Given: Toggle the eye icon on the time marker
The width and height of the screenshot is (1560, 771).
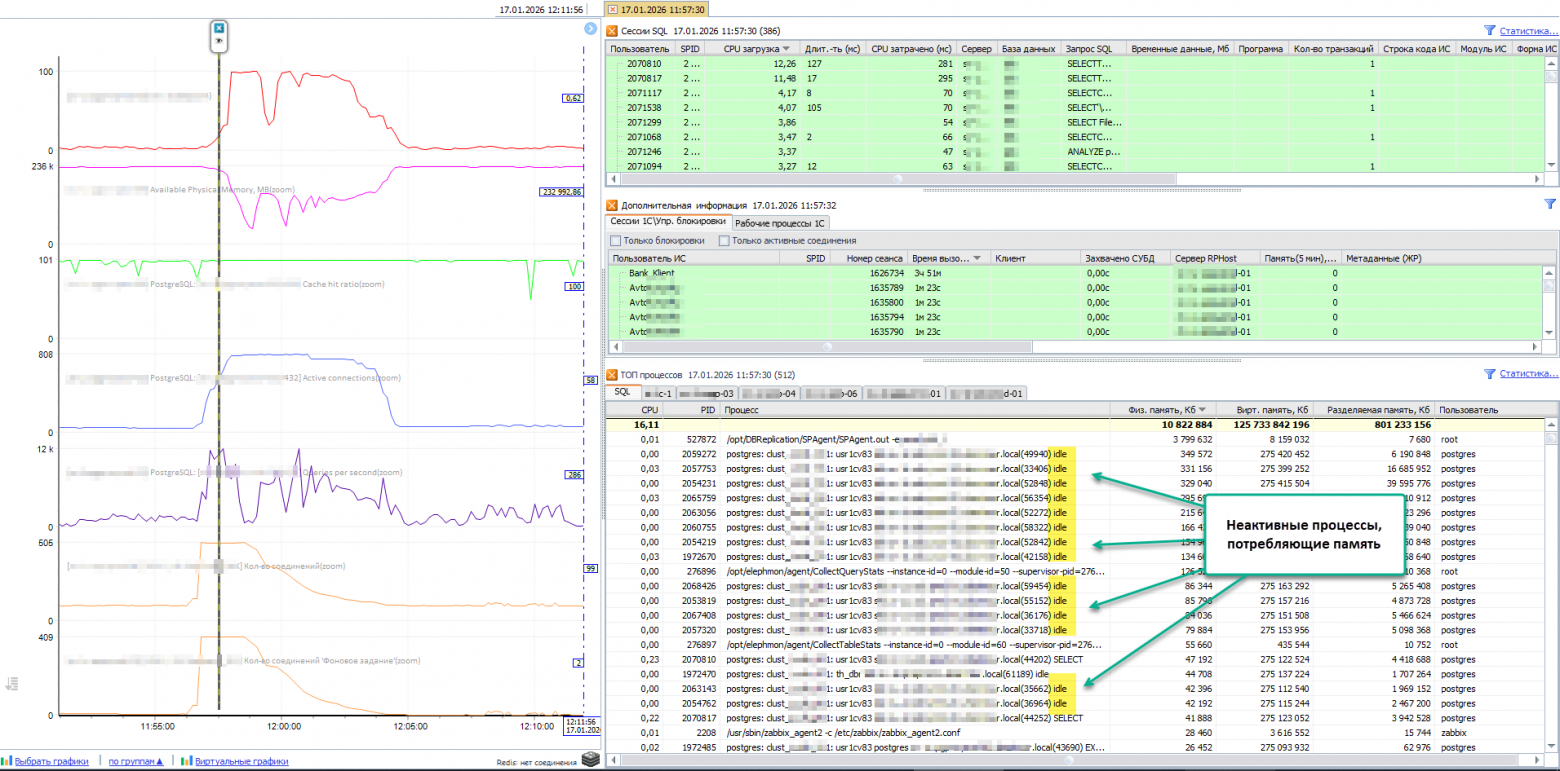Looking at the screenshot, I should click(219, 42).
